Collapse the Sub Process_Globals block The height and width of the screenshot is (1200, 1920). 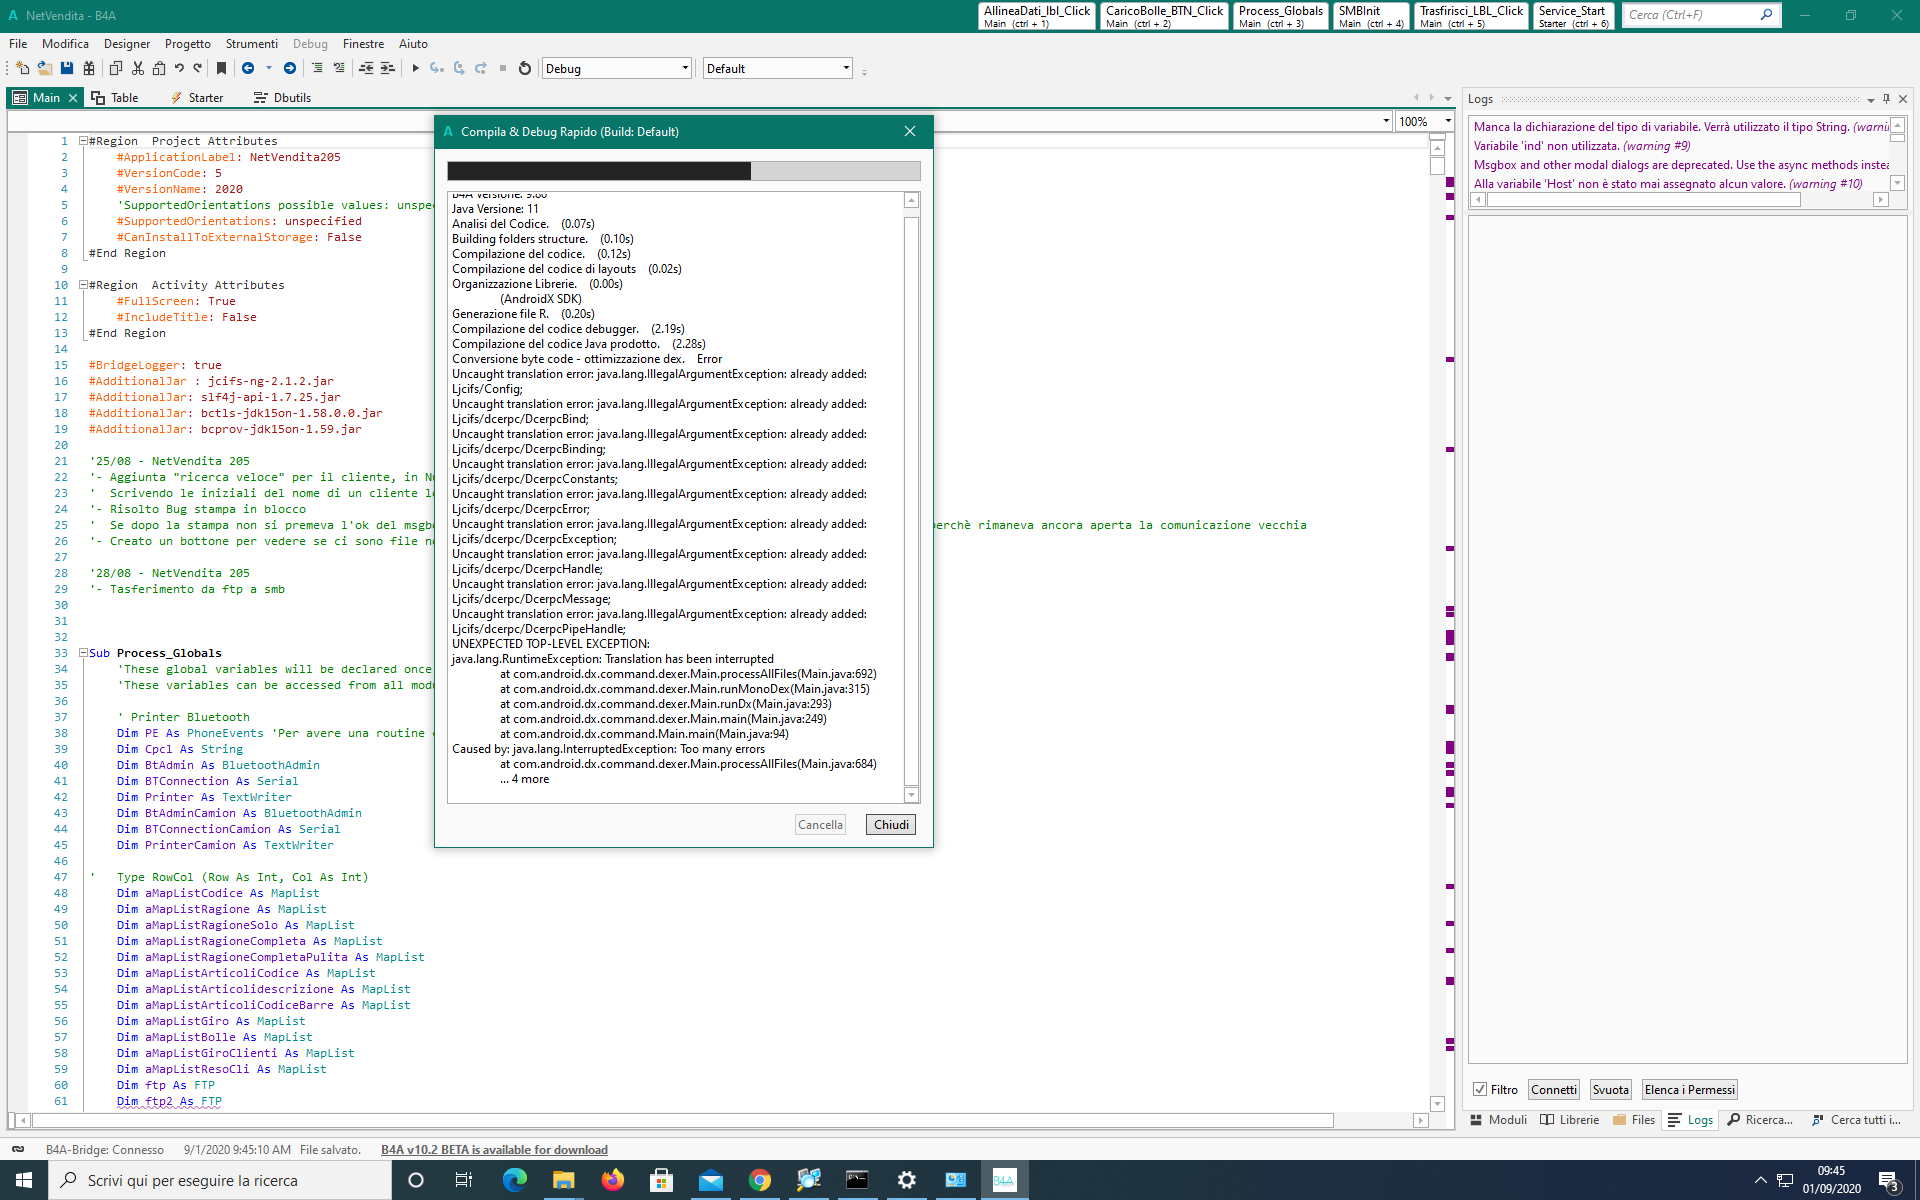(x=83, y=653)
